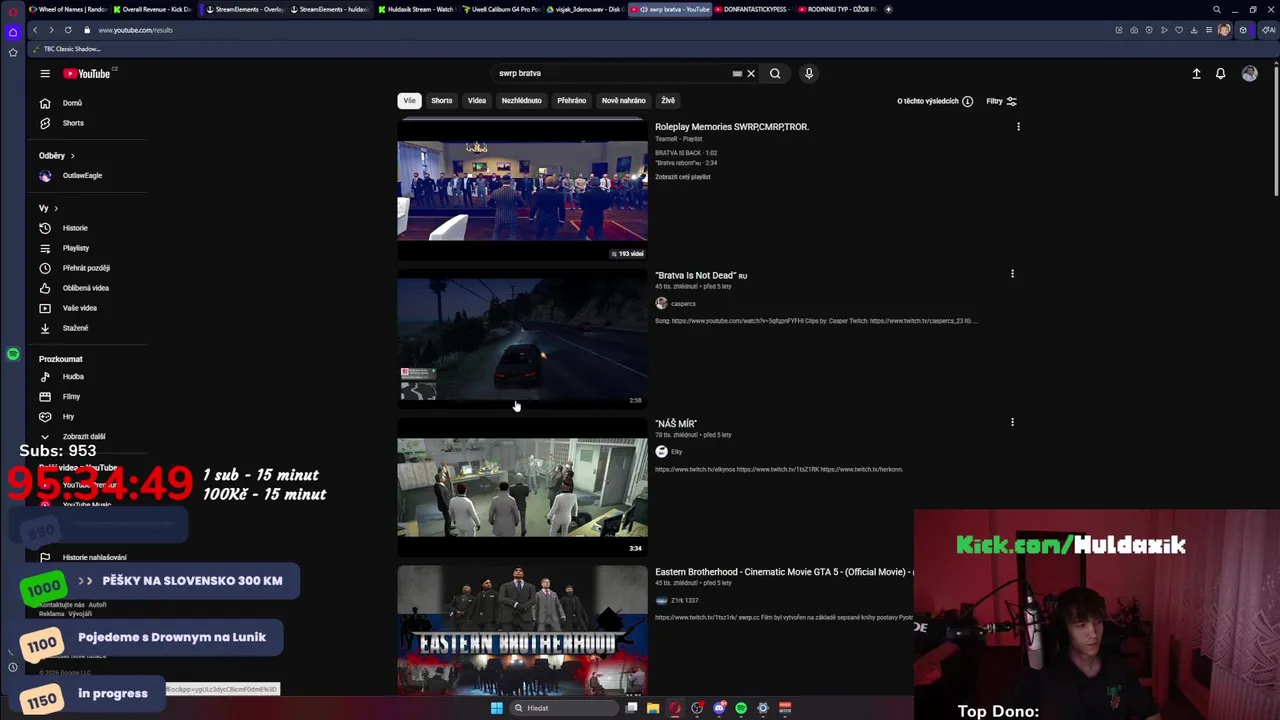Open options for Bratva Is Not Dead
Screen dimensions: 1280x720
point(1012,273)
